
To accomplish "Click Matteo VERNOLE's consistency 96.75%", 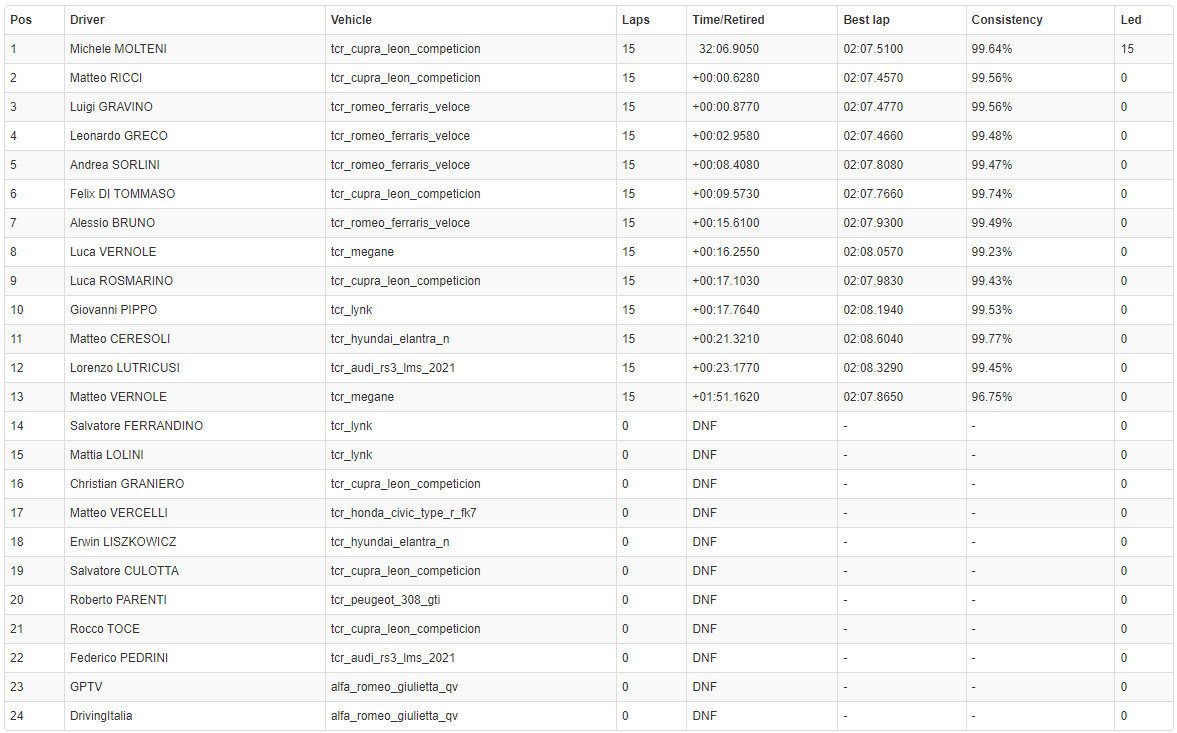I will (991, 397).
